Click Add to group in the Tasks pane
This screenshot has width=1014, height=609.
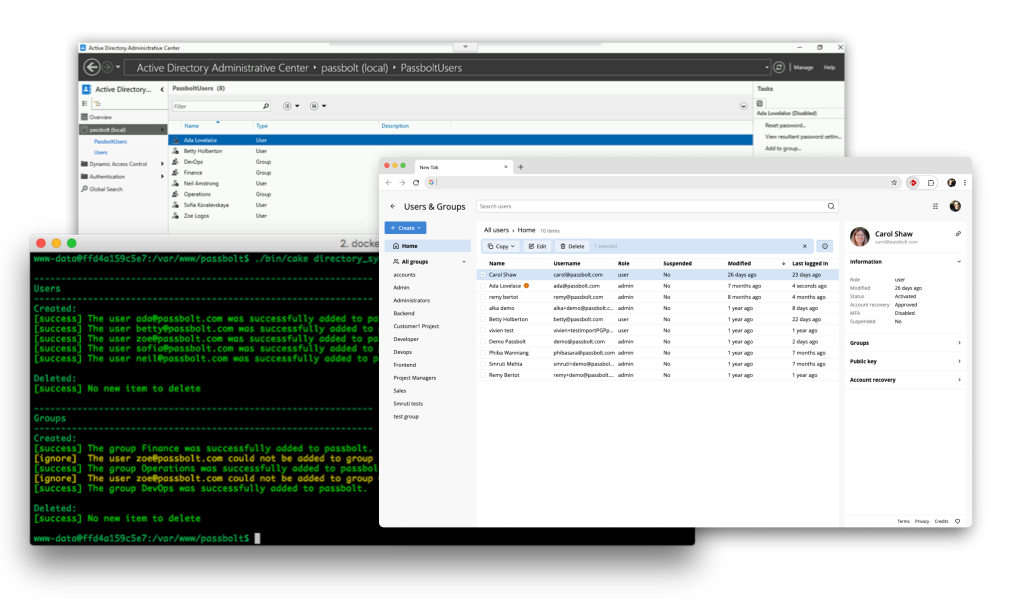pos(782,149)
